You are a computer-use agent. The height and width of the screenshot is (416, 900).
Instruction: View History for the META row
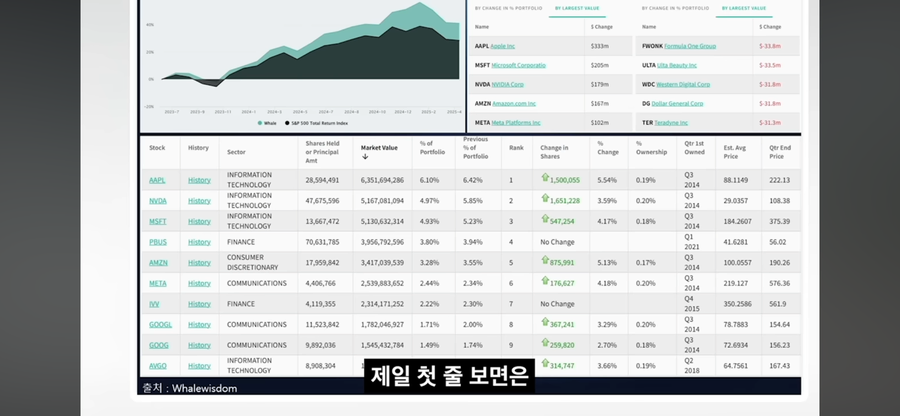coord(199,283)
